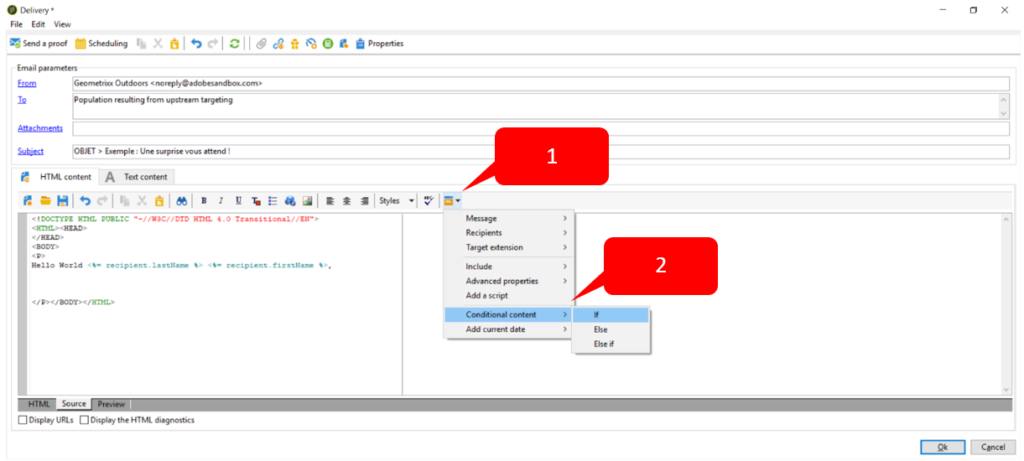Click the insert image icon
This screenshot has height=461, width=1024.
coord(307,200)
